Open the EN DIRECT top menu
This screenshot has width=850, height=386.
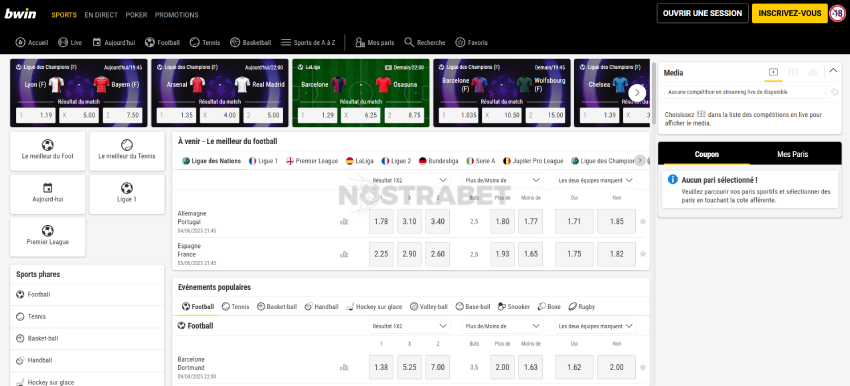coord(101,15)
